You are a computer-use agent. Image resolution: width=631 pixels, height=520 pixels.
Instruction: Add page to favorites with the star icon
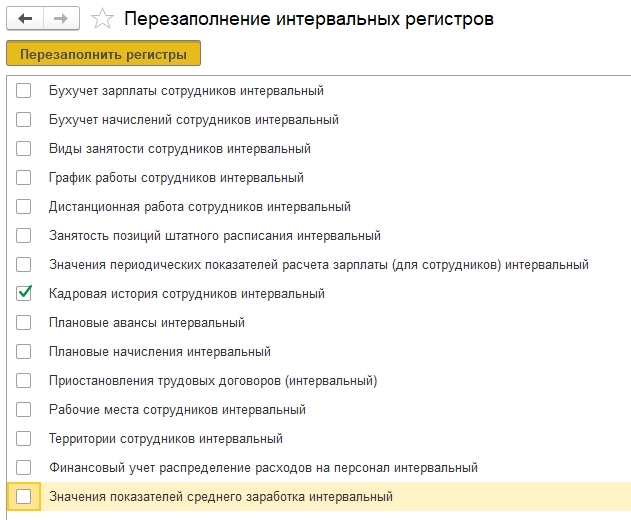[x=102, y=19]
